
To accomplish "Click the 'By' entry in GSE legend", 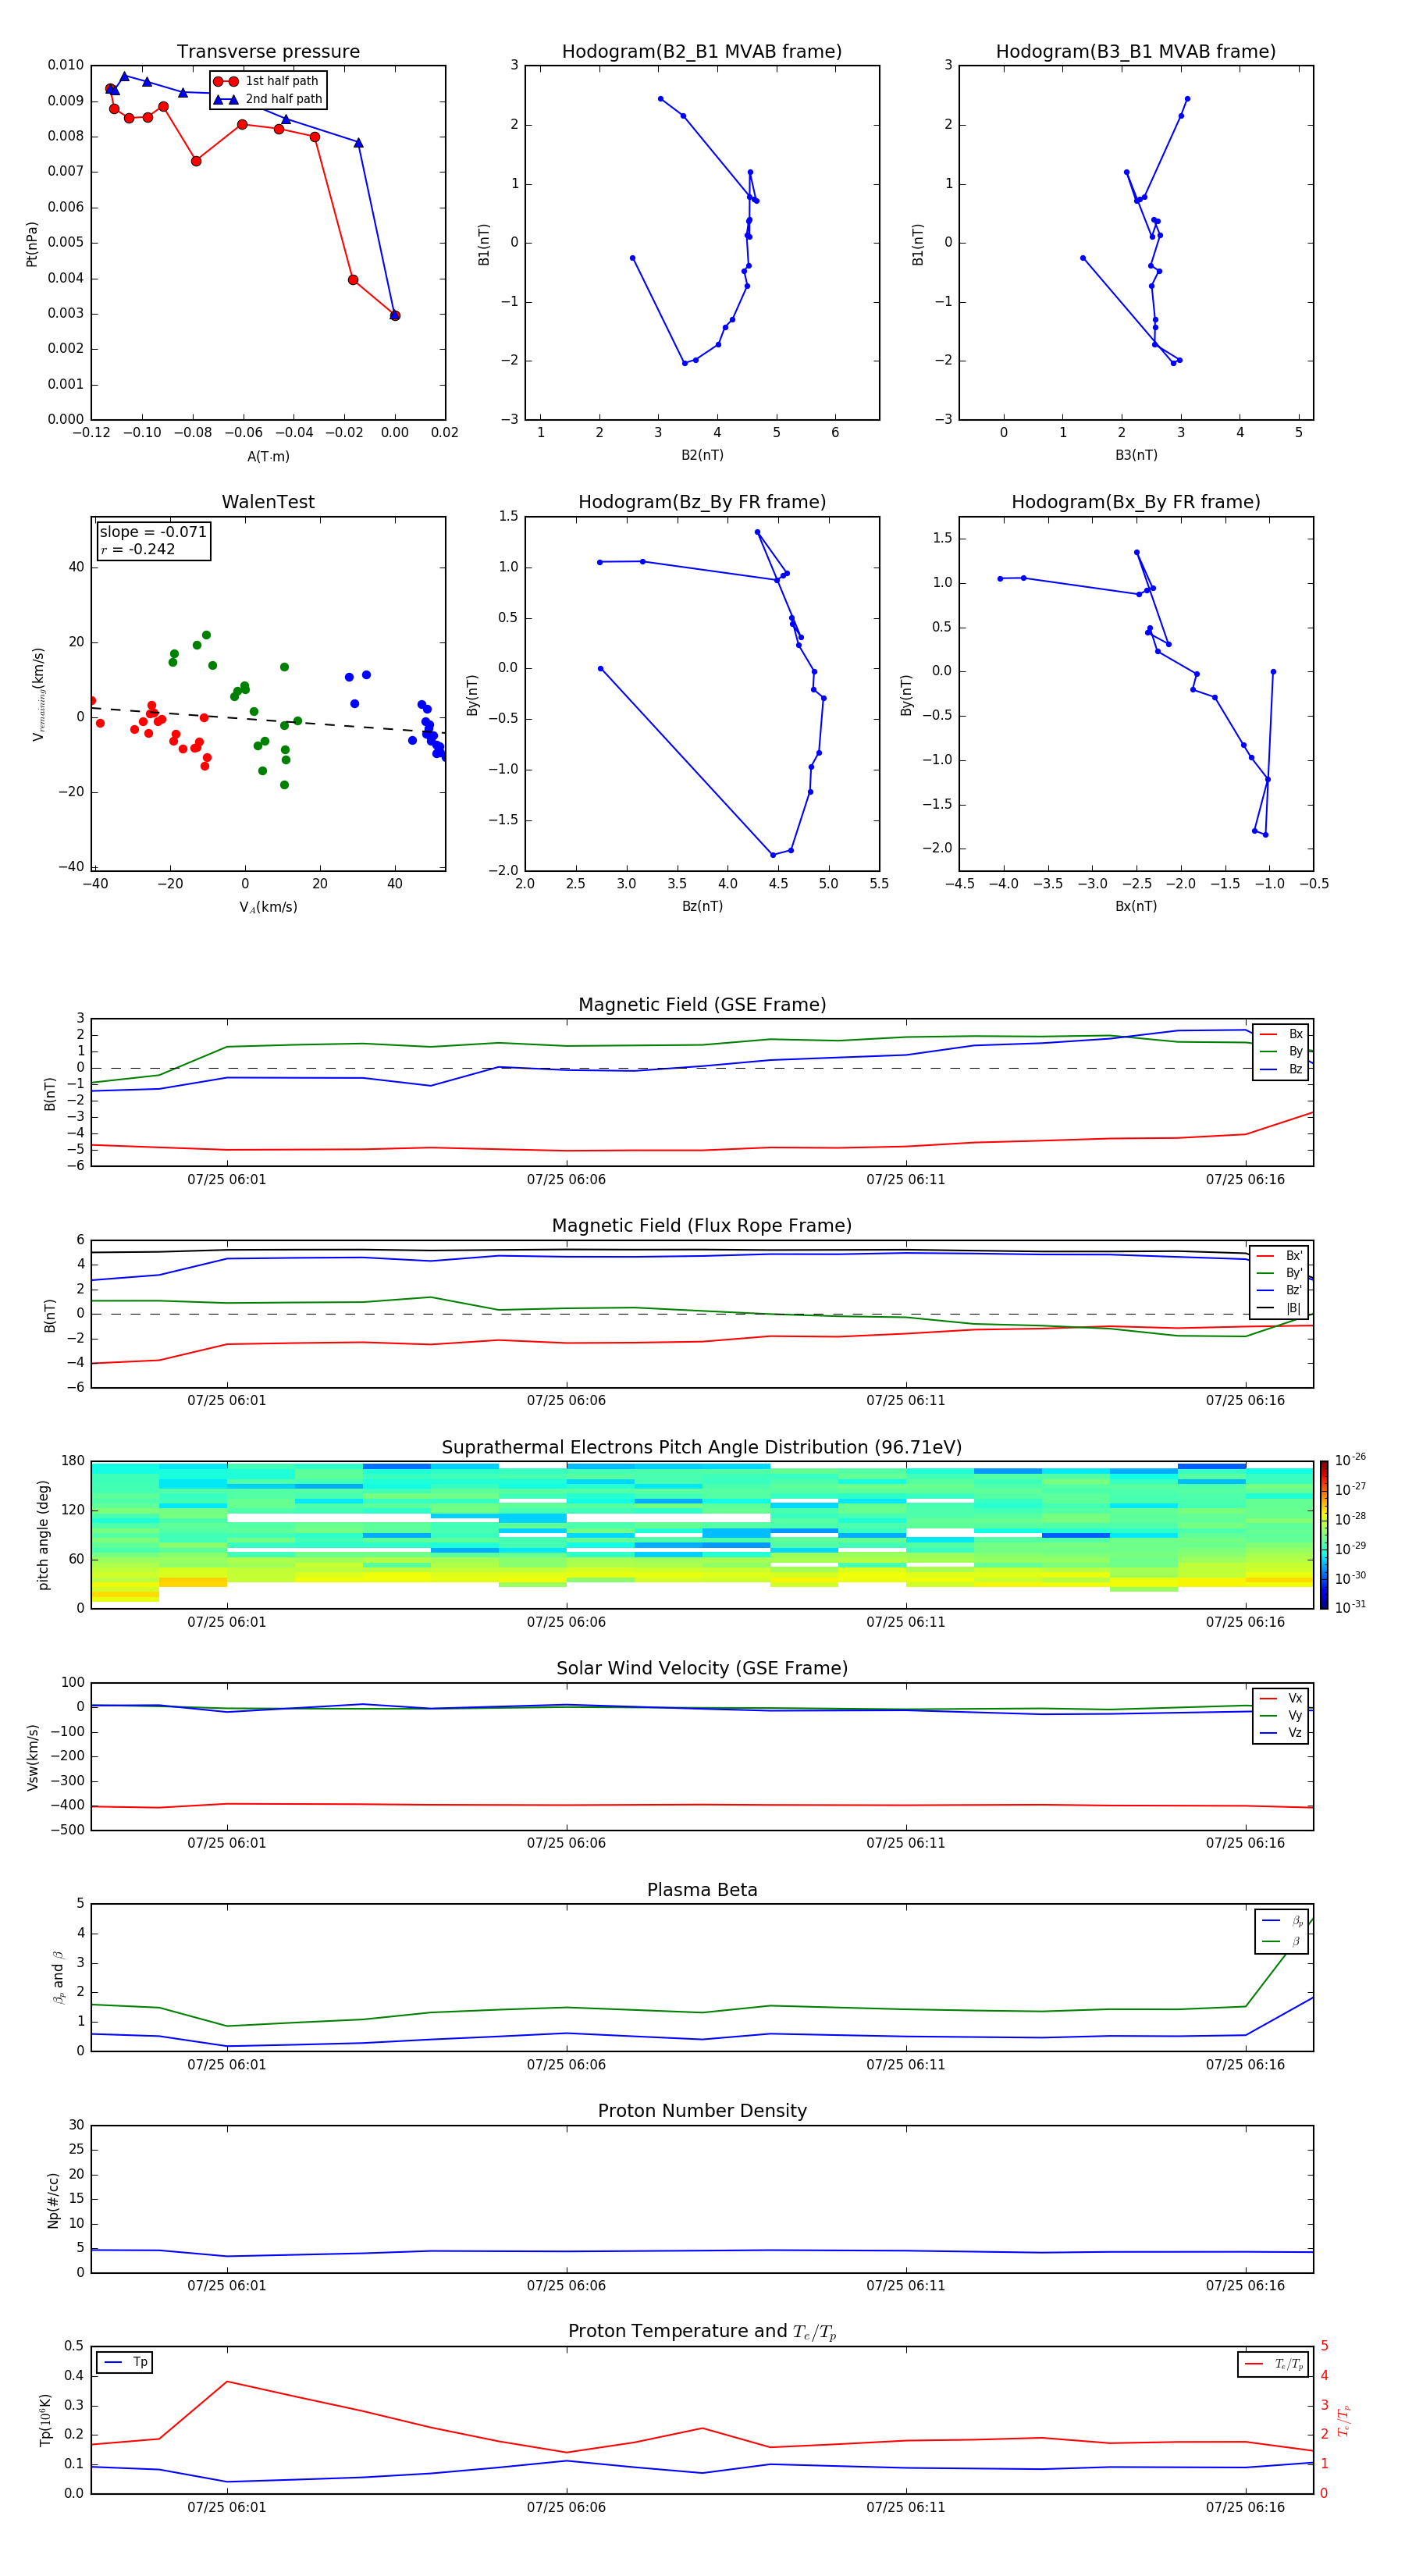I will click(x=1281, y=1052).
